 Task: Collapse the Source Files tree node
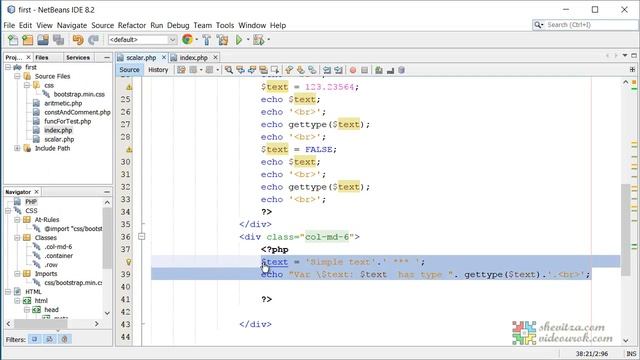pos(17,76)
